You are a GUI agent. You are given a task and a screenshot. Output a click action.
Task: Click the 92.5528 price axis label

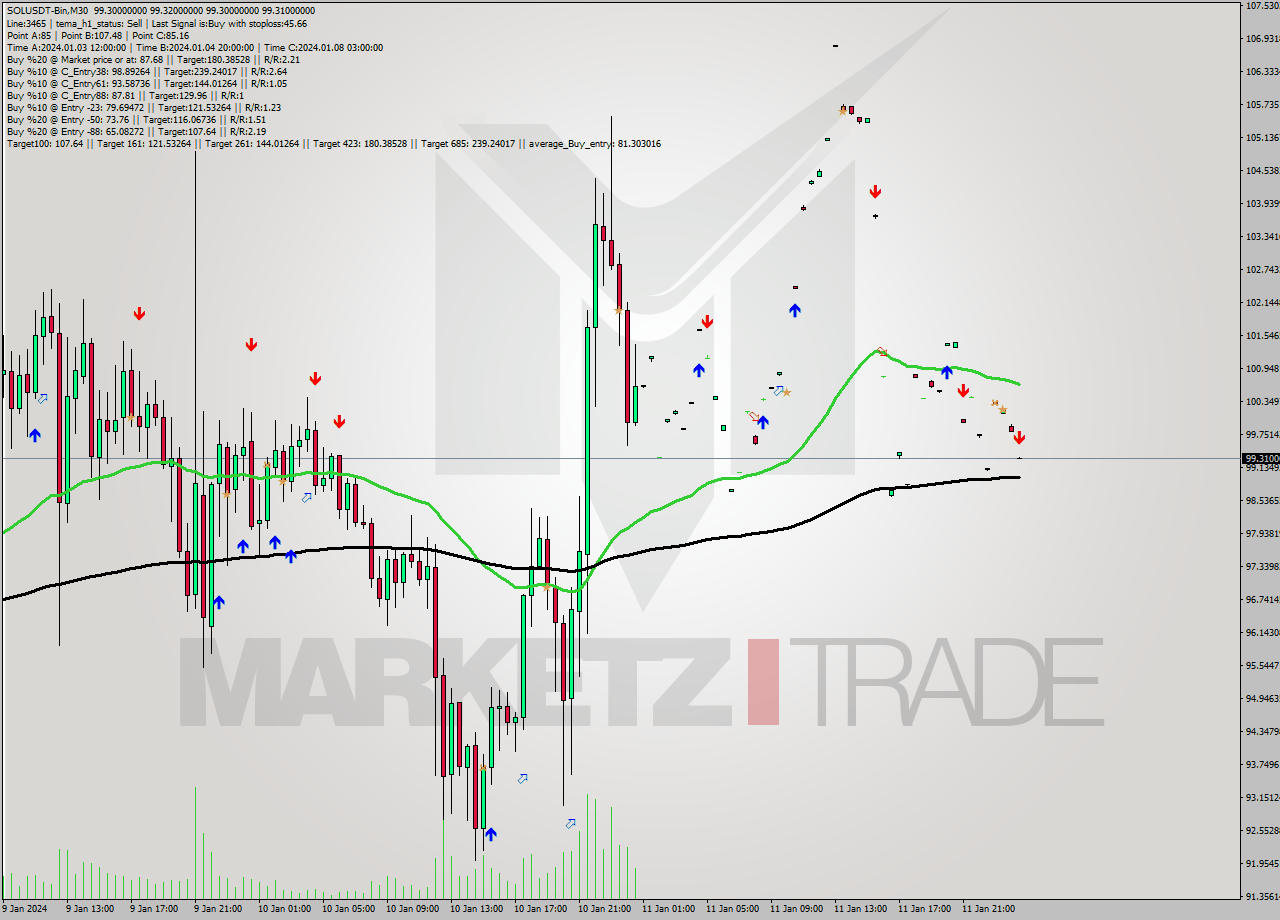tap(1262, 830)
